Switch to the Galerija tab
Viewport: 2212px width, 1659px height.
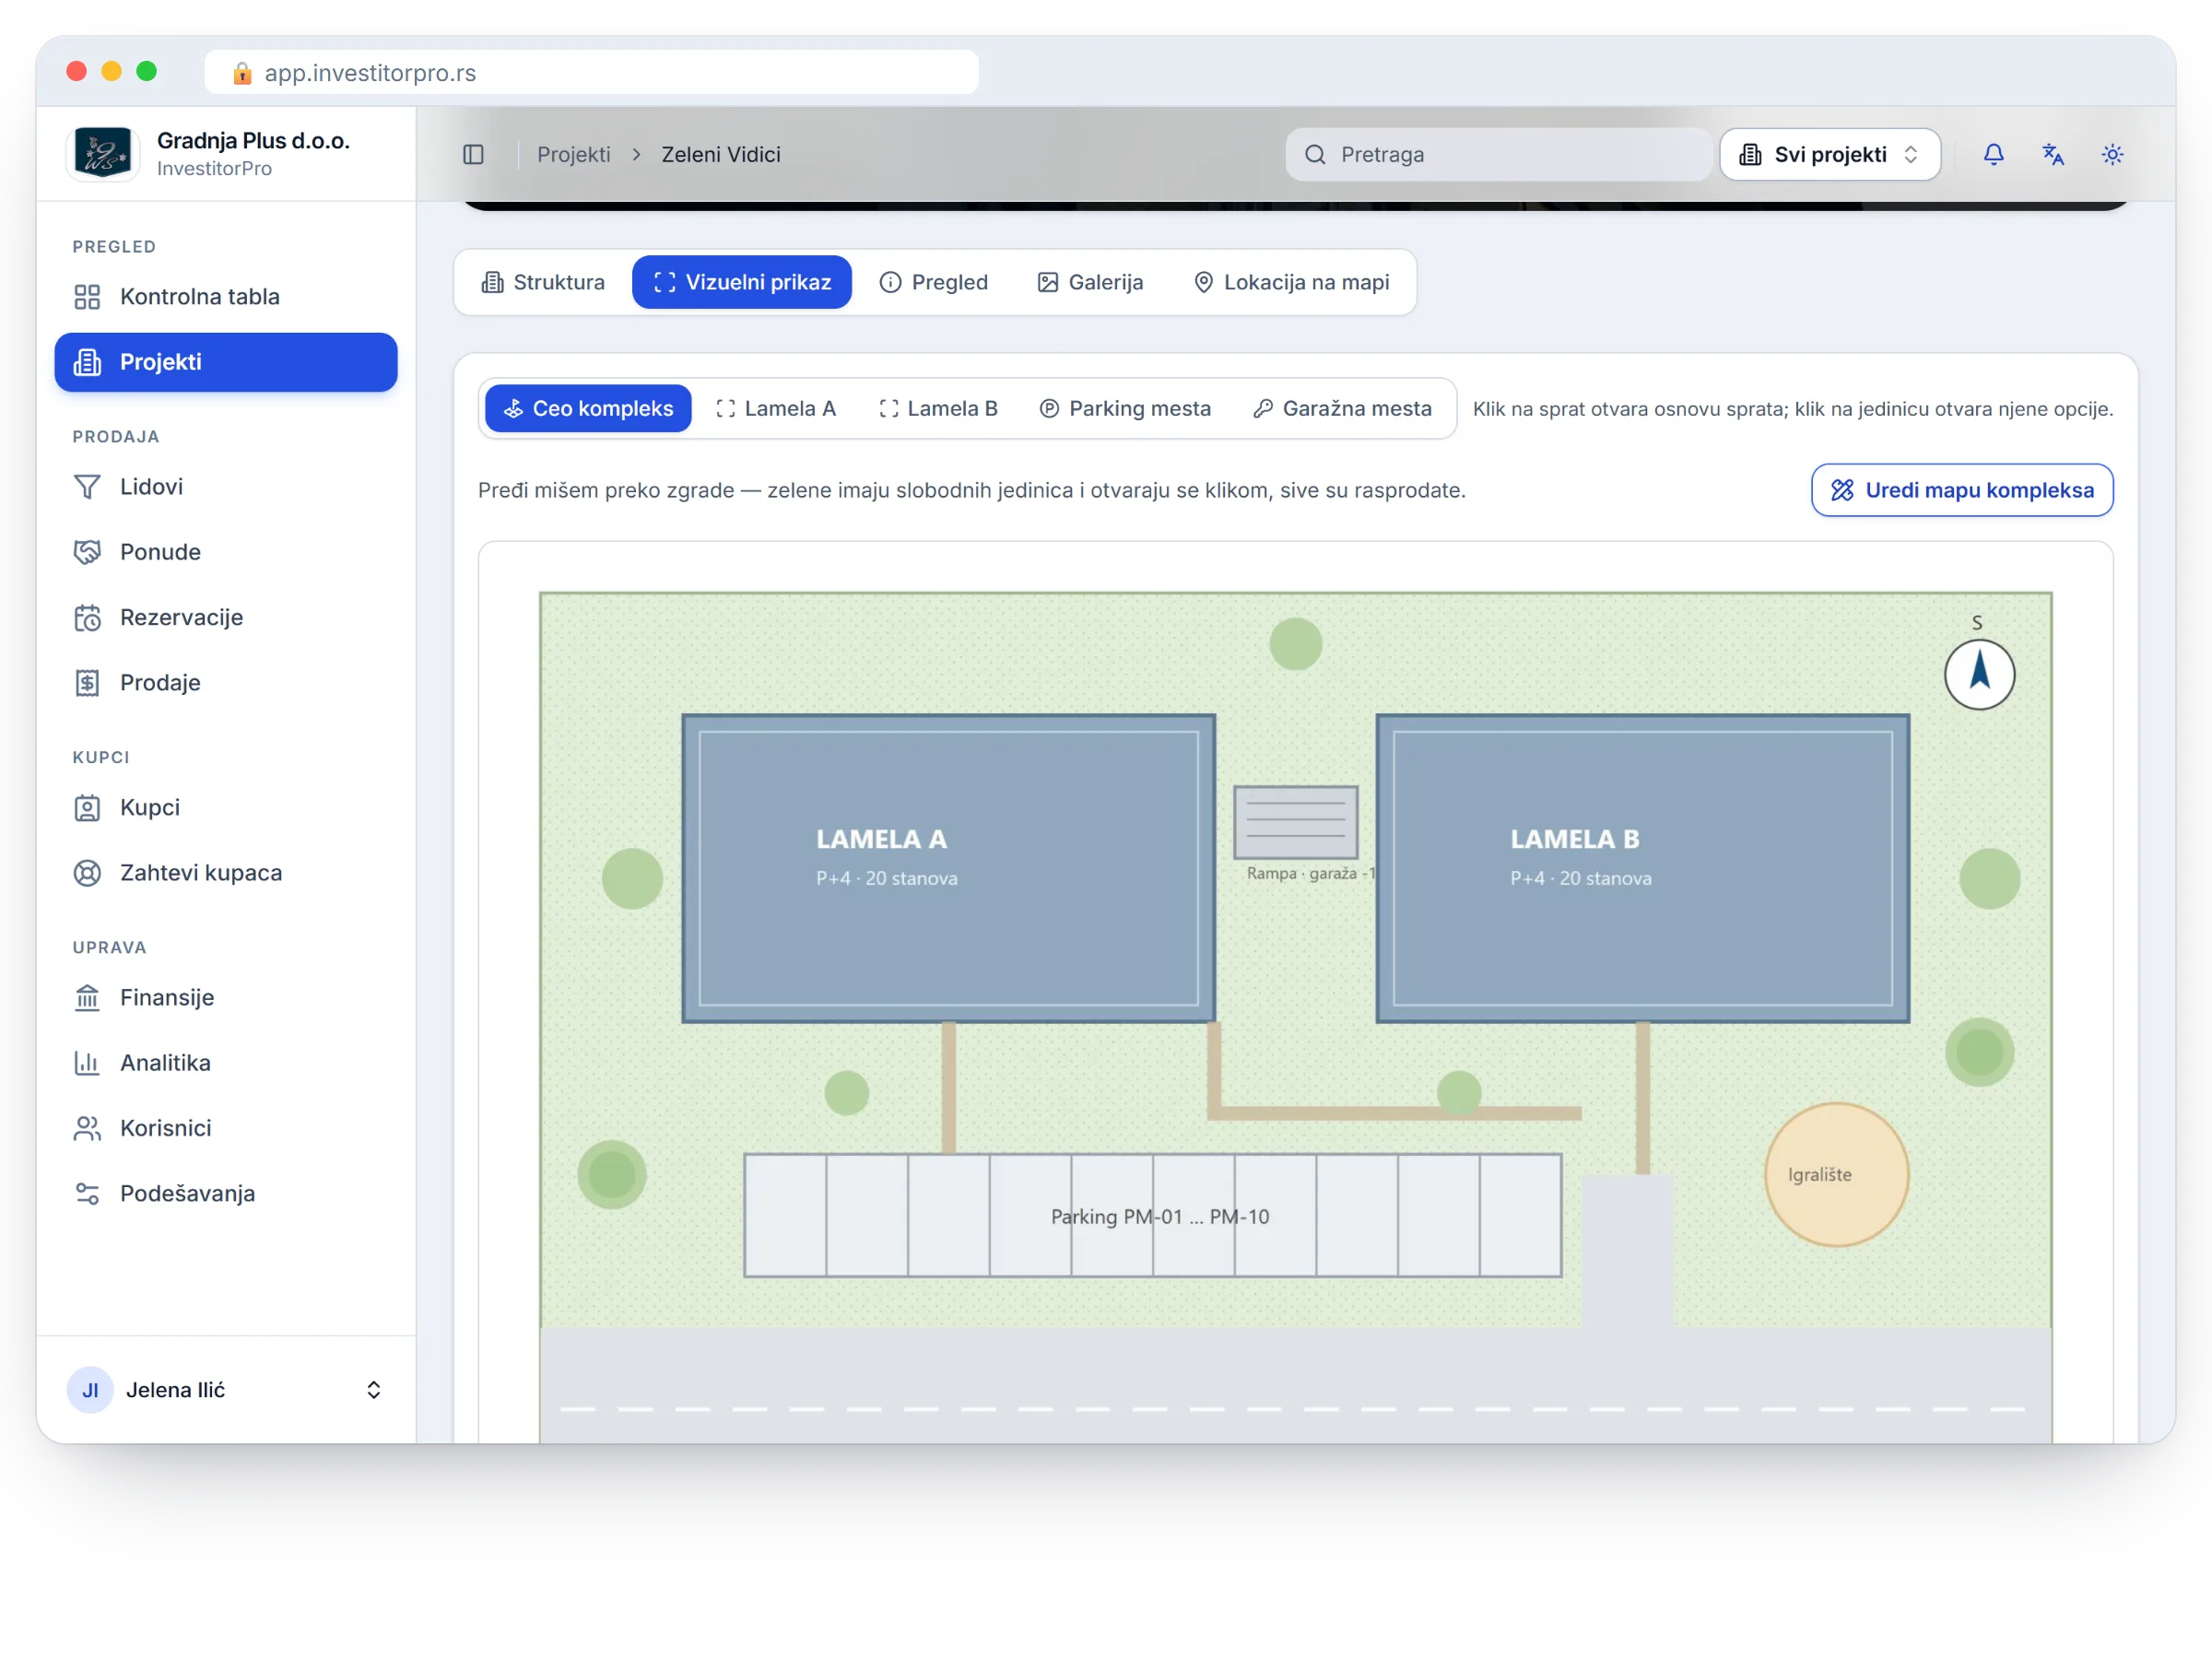pyautogui.click(x=1090, y=282)
